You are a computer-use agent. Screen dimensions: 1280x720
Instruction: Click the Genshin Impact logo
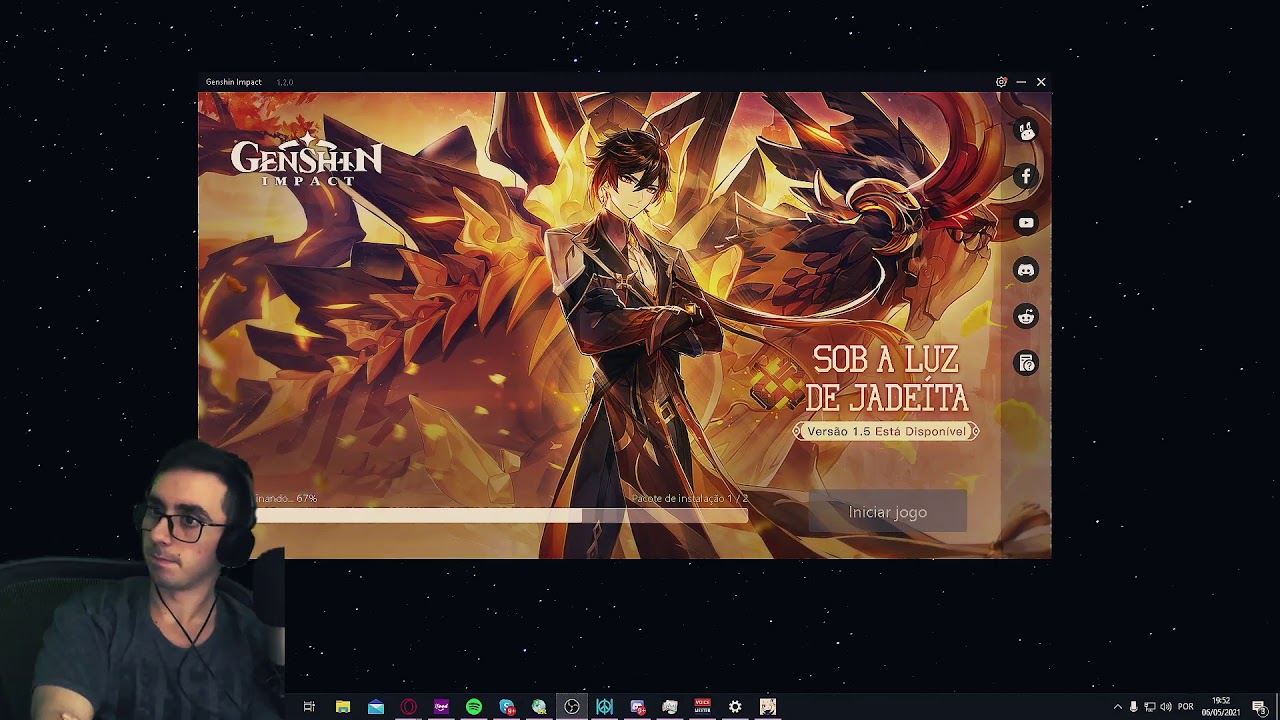click(x=306, y=160)
